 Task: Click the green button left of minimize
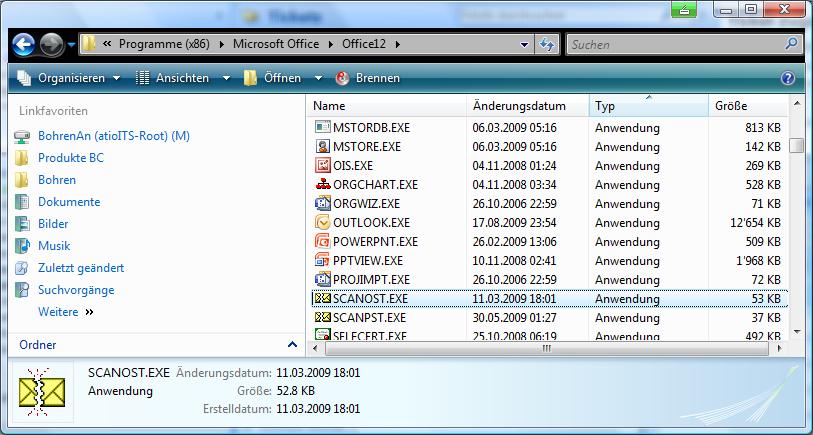coord(684,9)
